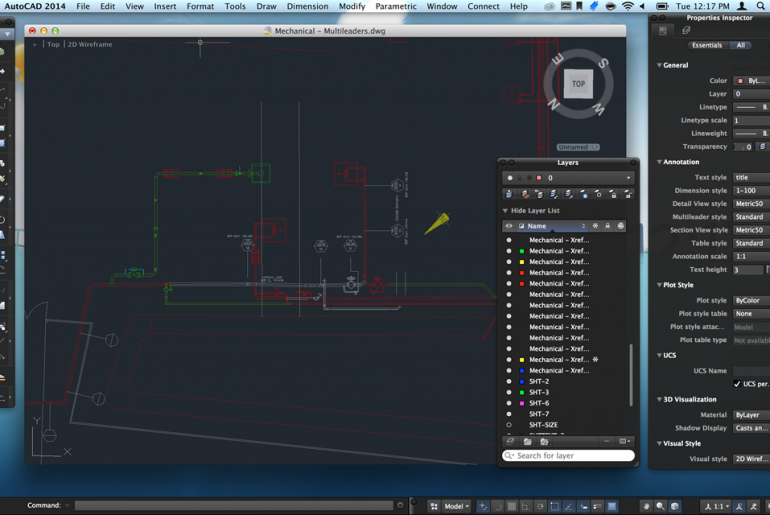Open the layer properties tab in Properties Inspector

click(686, 31)
